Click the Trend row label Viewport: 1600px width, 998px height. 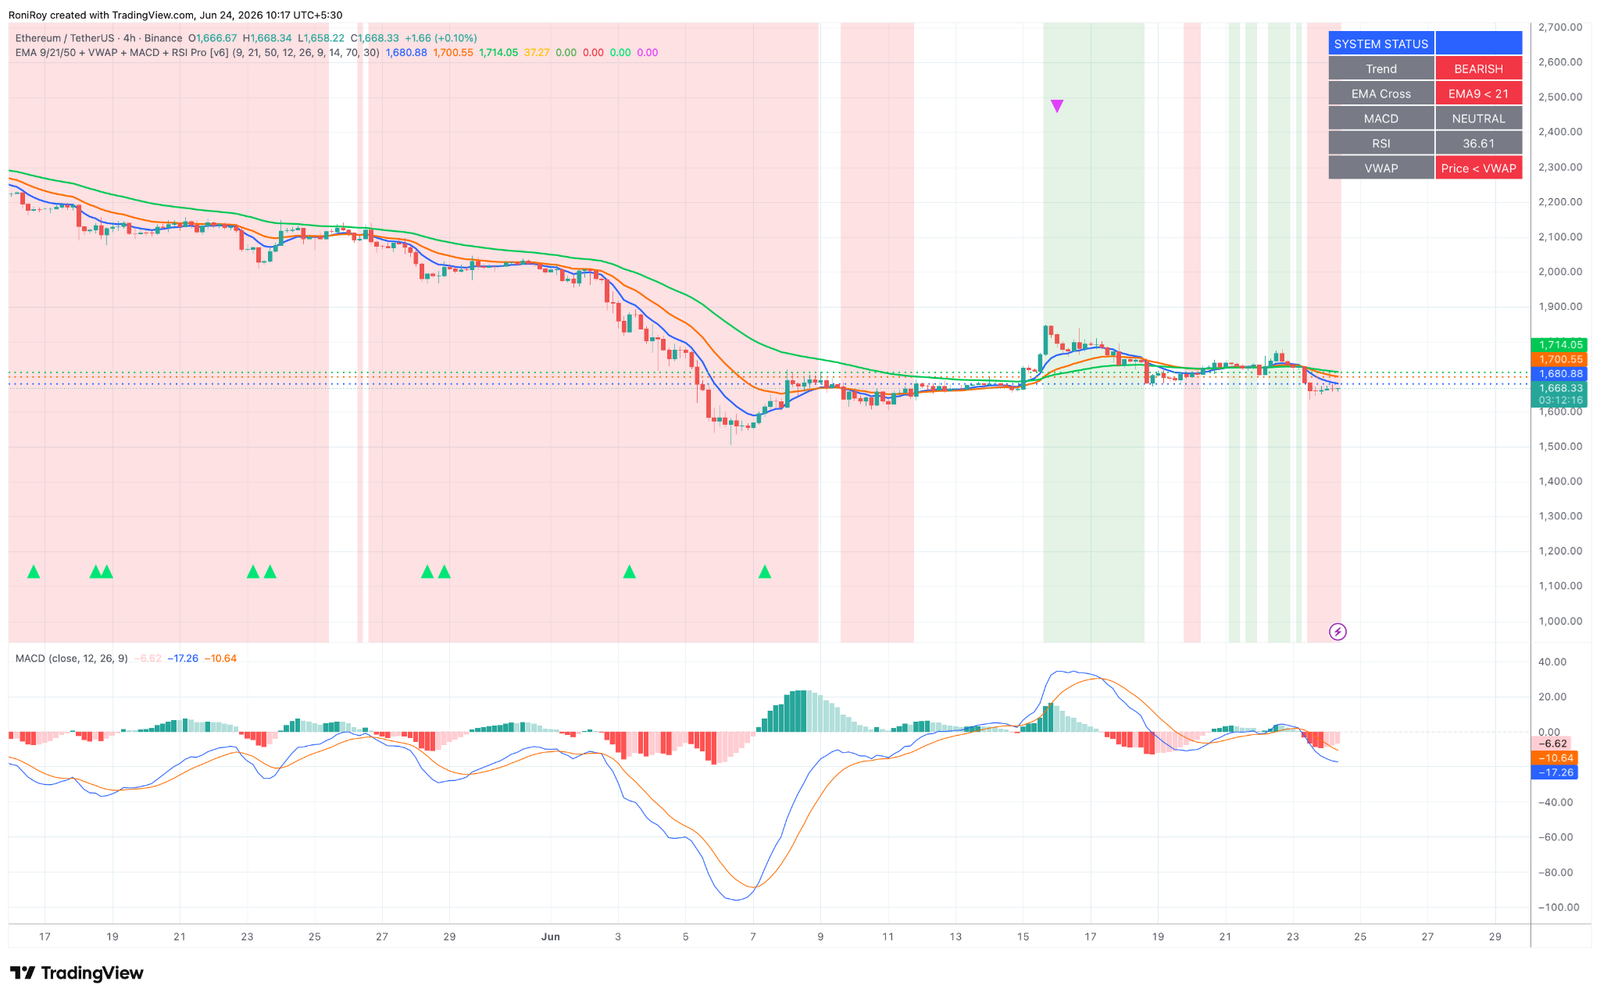pos(1381,69)
